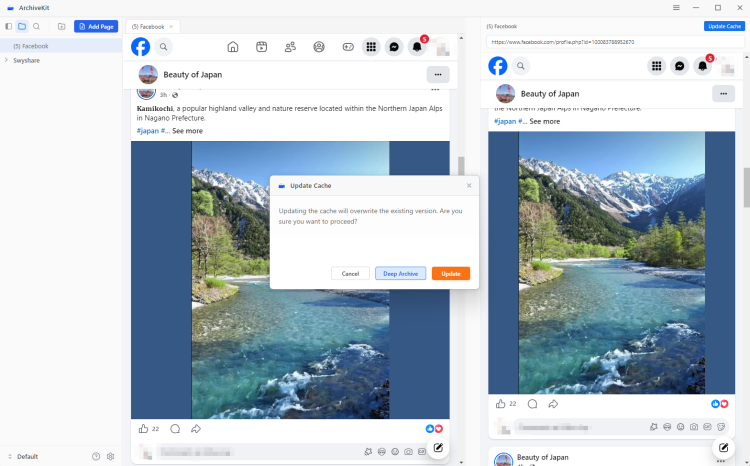Image resolution: width=750 pixels, height=466 pixels.
Task: Open the ArchiveKit hamburger menu
Action: (676, 7)
